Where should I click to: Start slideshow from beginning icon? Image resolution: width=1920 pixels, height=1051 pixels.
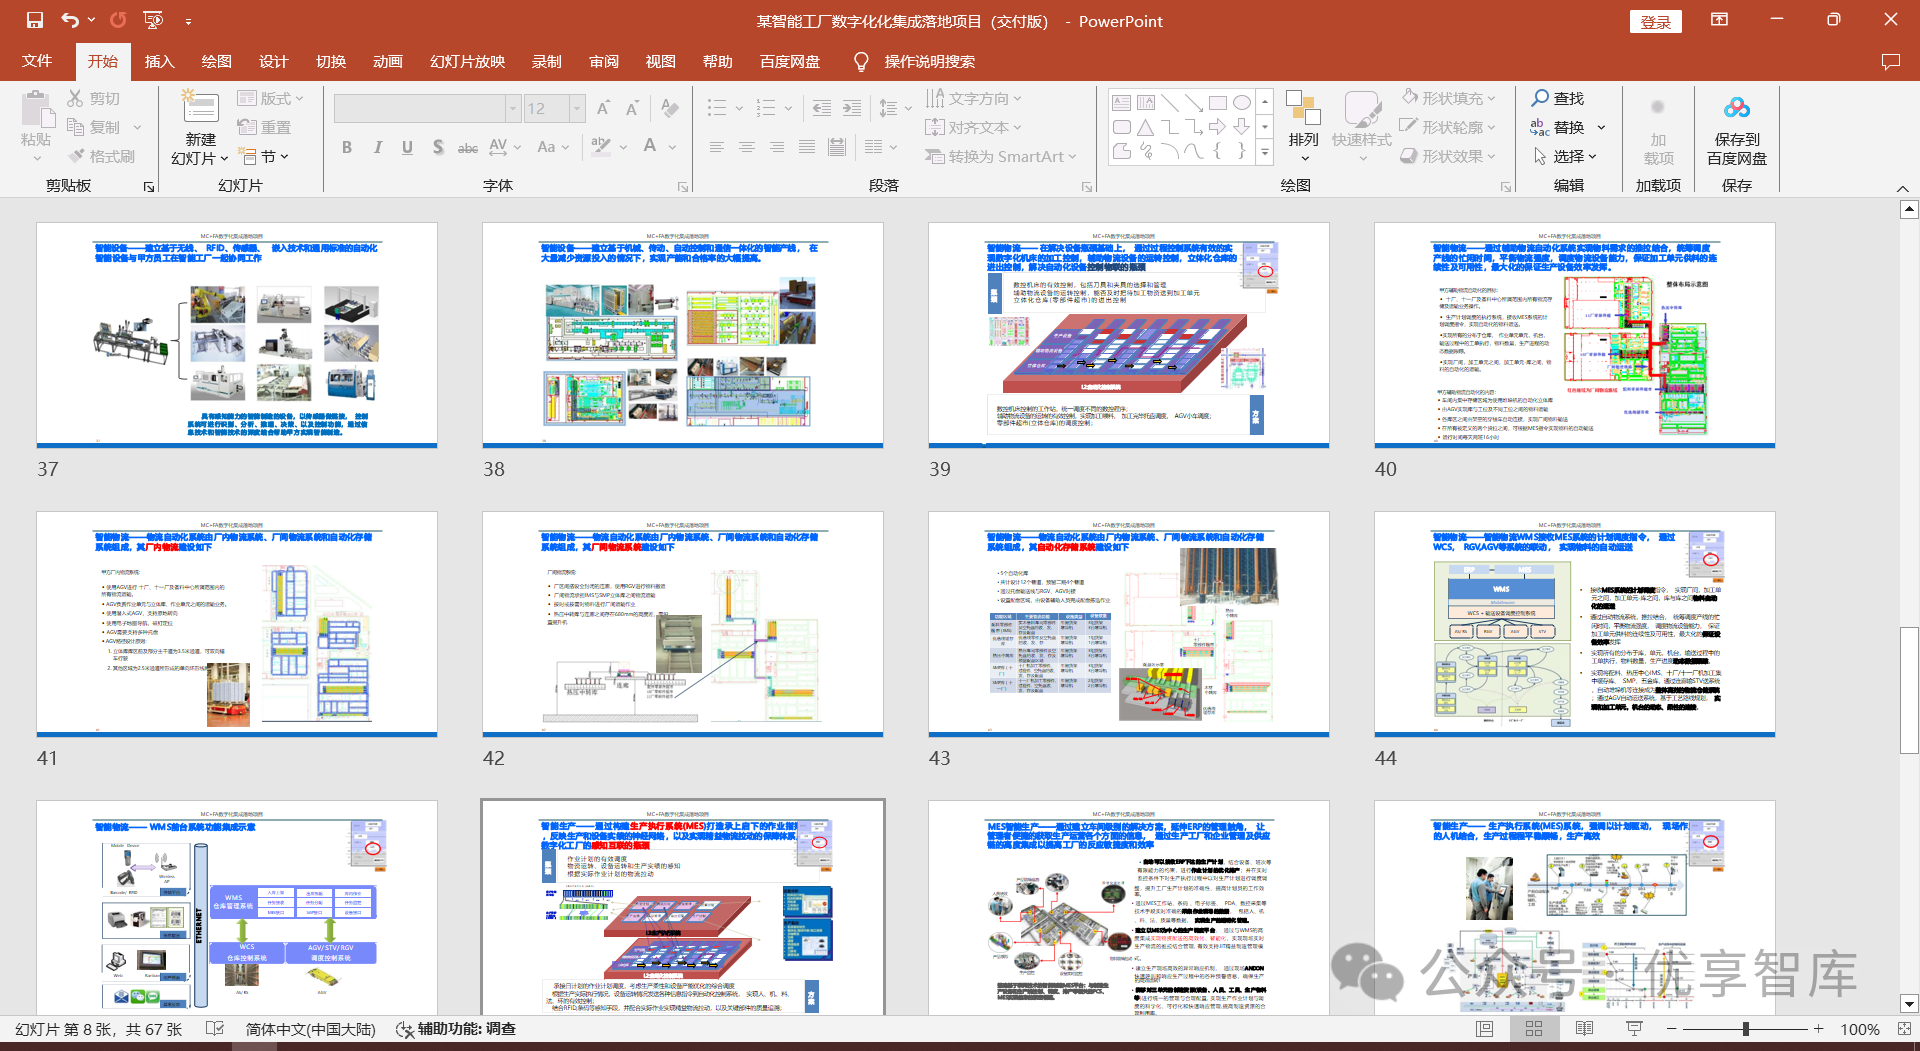tap(153, 20)
